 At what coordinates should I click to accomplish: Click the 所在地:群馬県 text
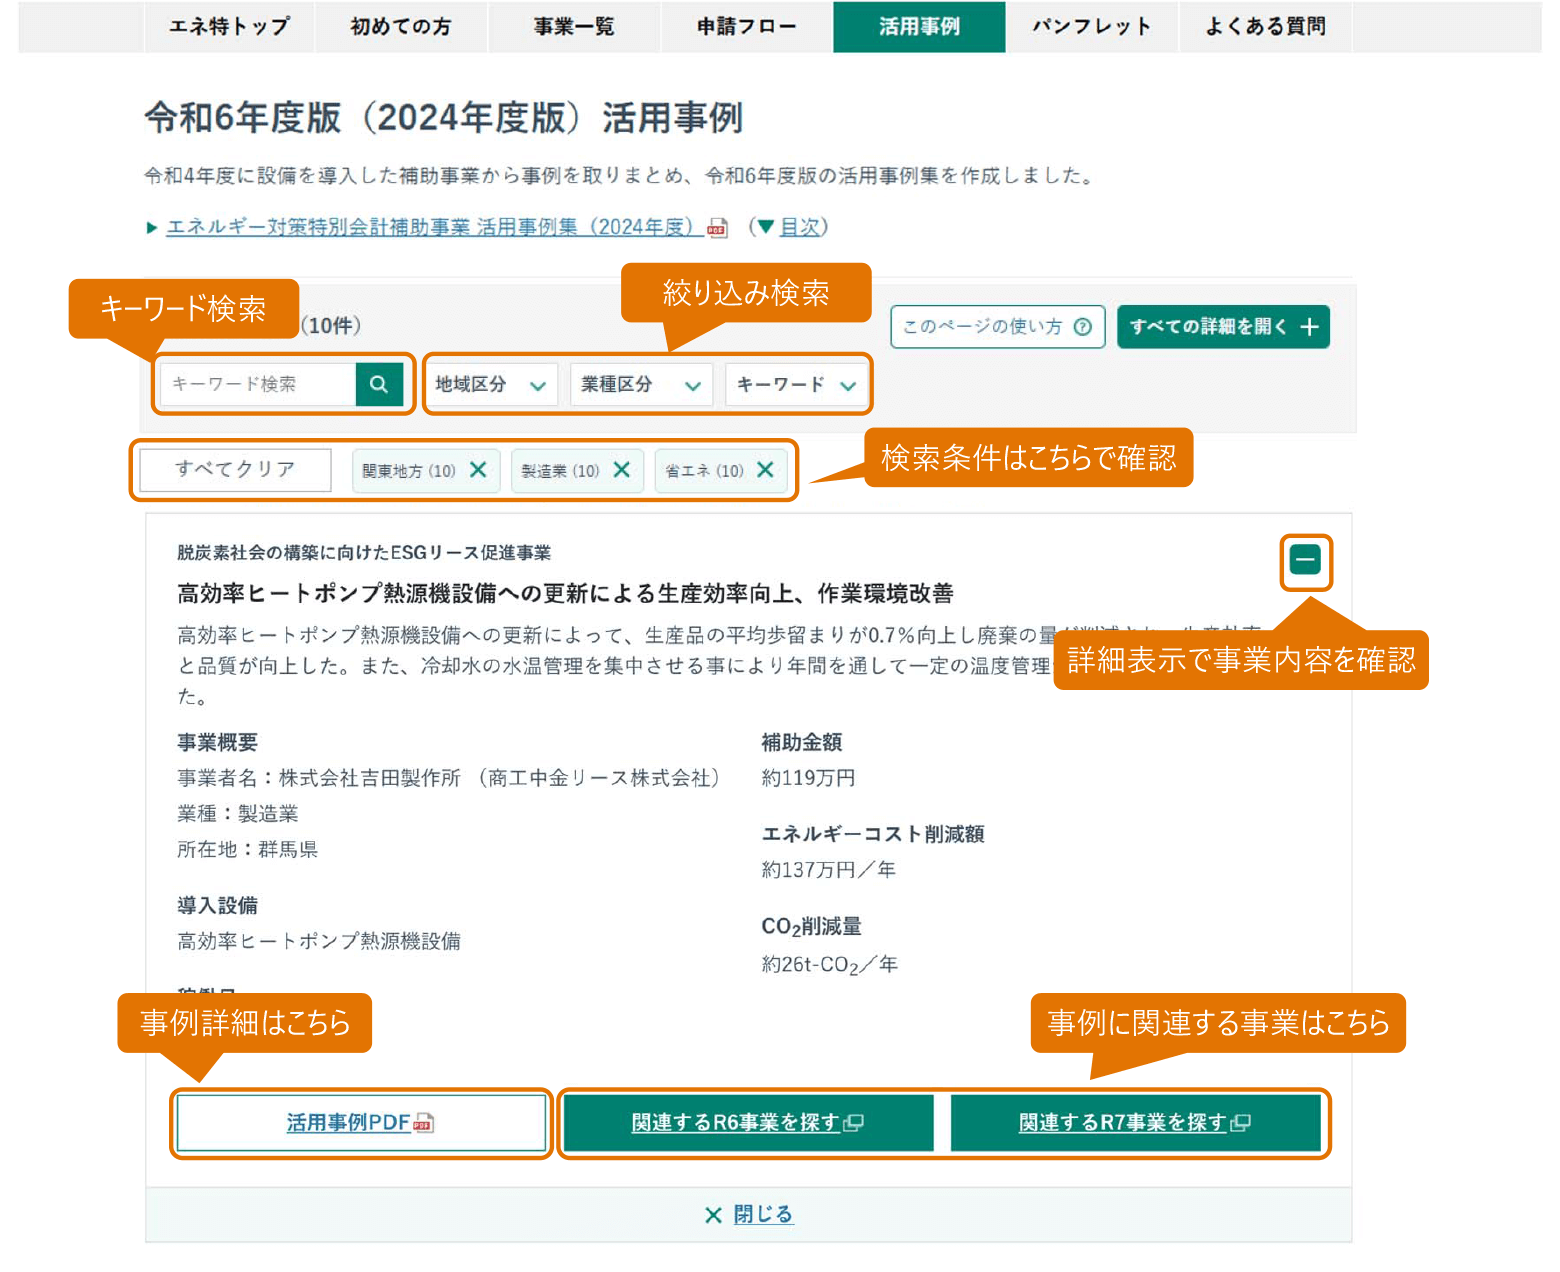[247, 850]
